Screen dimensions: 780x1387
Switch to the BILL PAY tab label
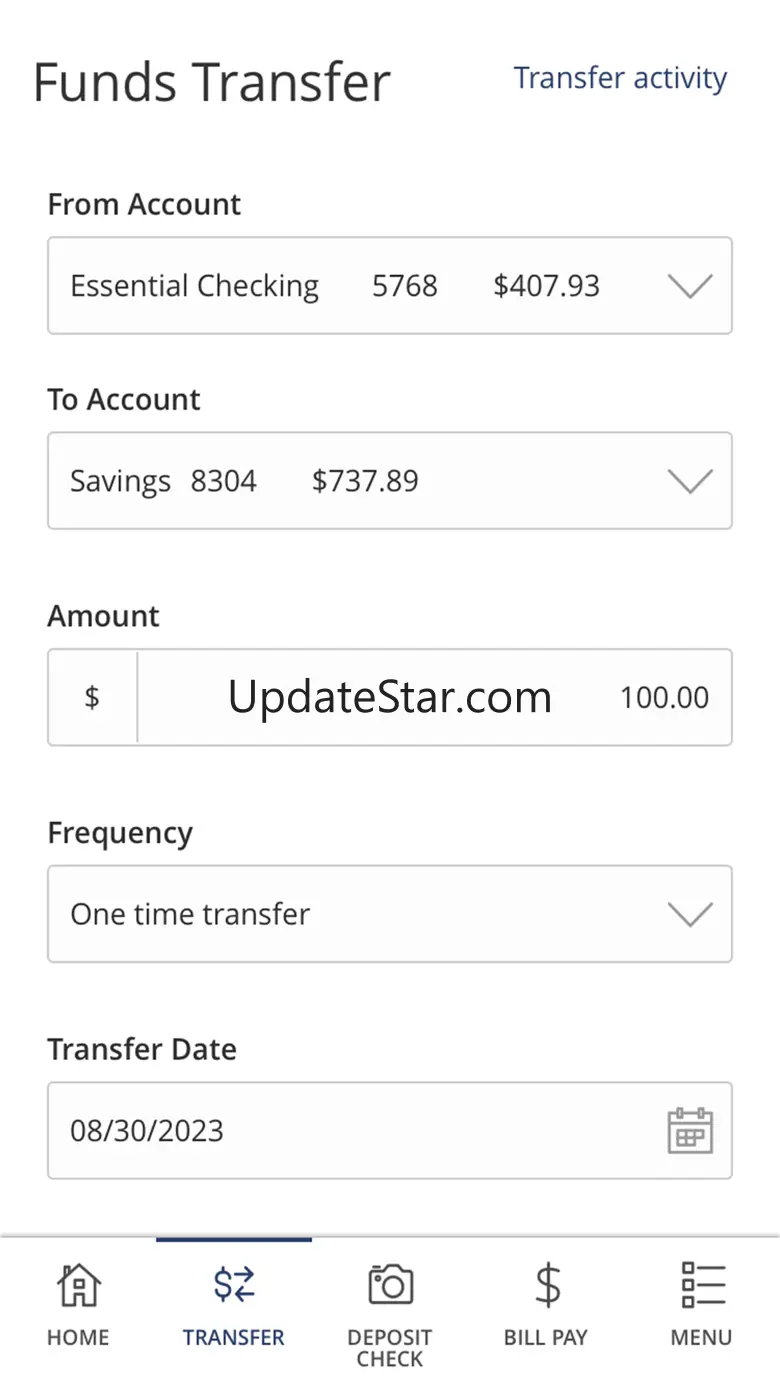546,1338
